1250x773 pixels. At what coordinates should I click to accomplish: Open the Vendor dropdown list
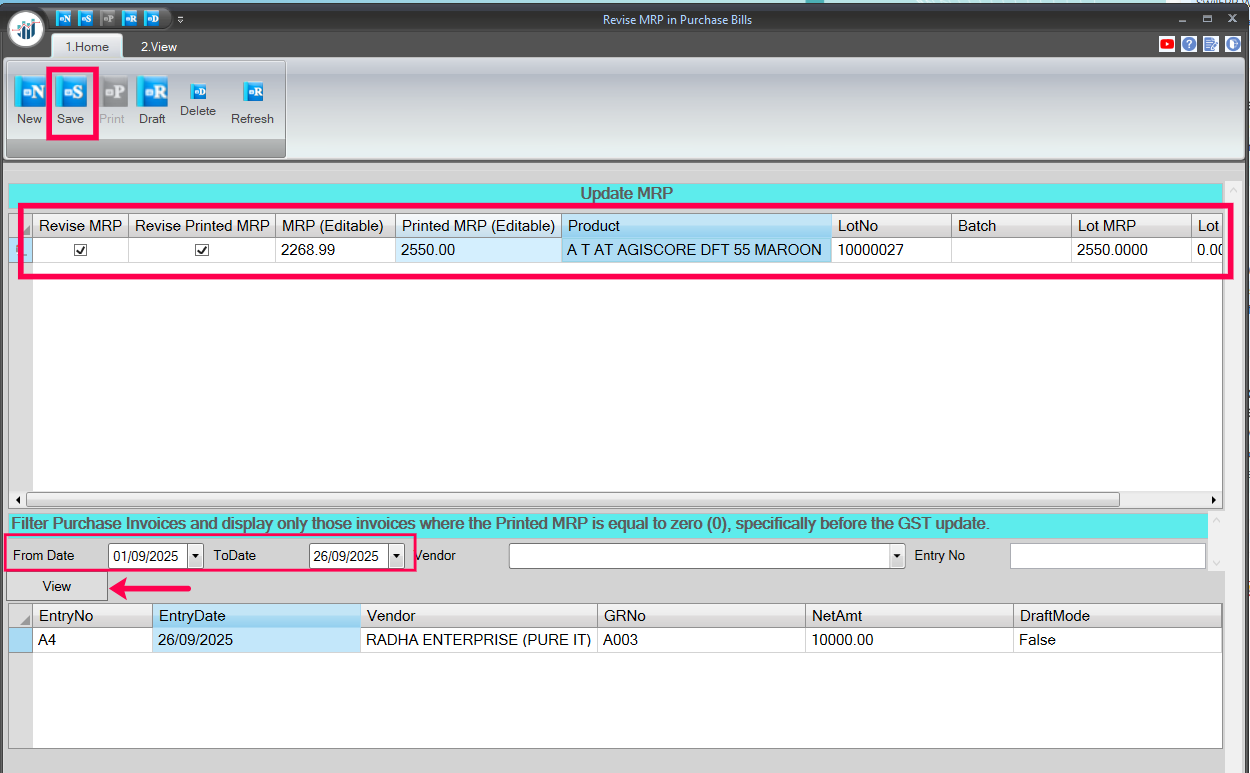[x=897, y=556]
